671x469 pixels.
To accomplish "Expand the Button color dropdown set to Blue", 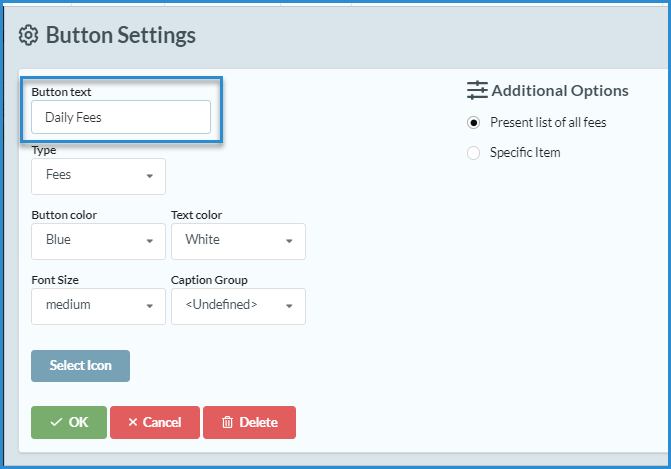I will (98, 241).
